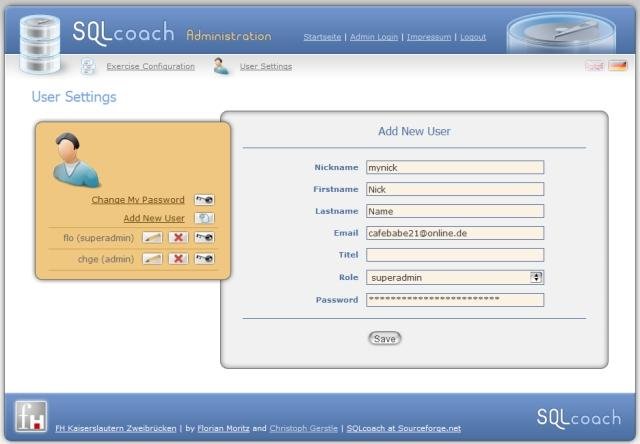Click the Logout link in header
The width and height of the screenshot is (640, 444).
473,37
